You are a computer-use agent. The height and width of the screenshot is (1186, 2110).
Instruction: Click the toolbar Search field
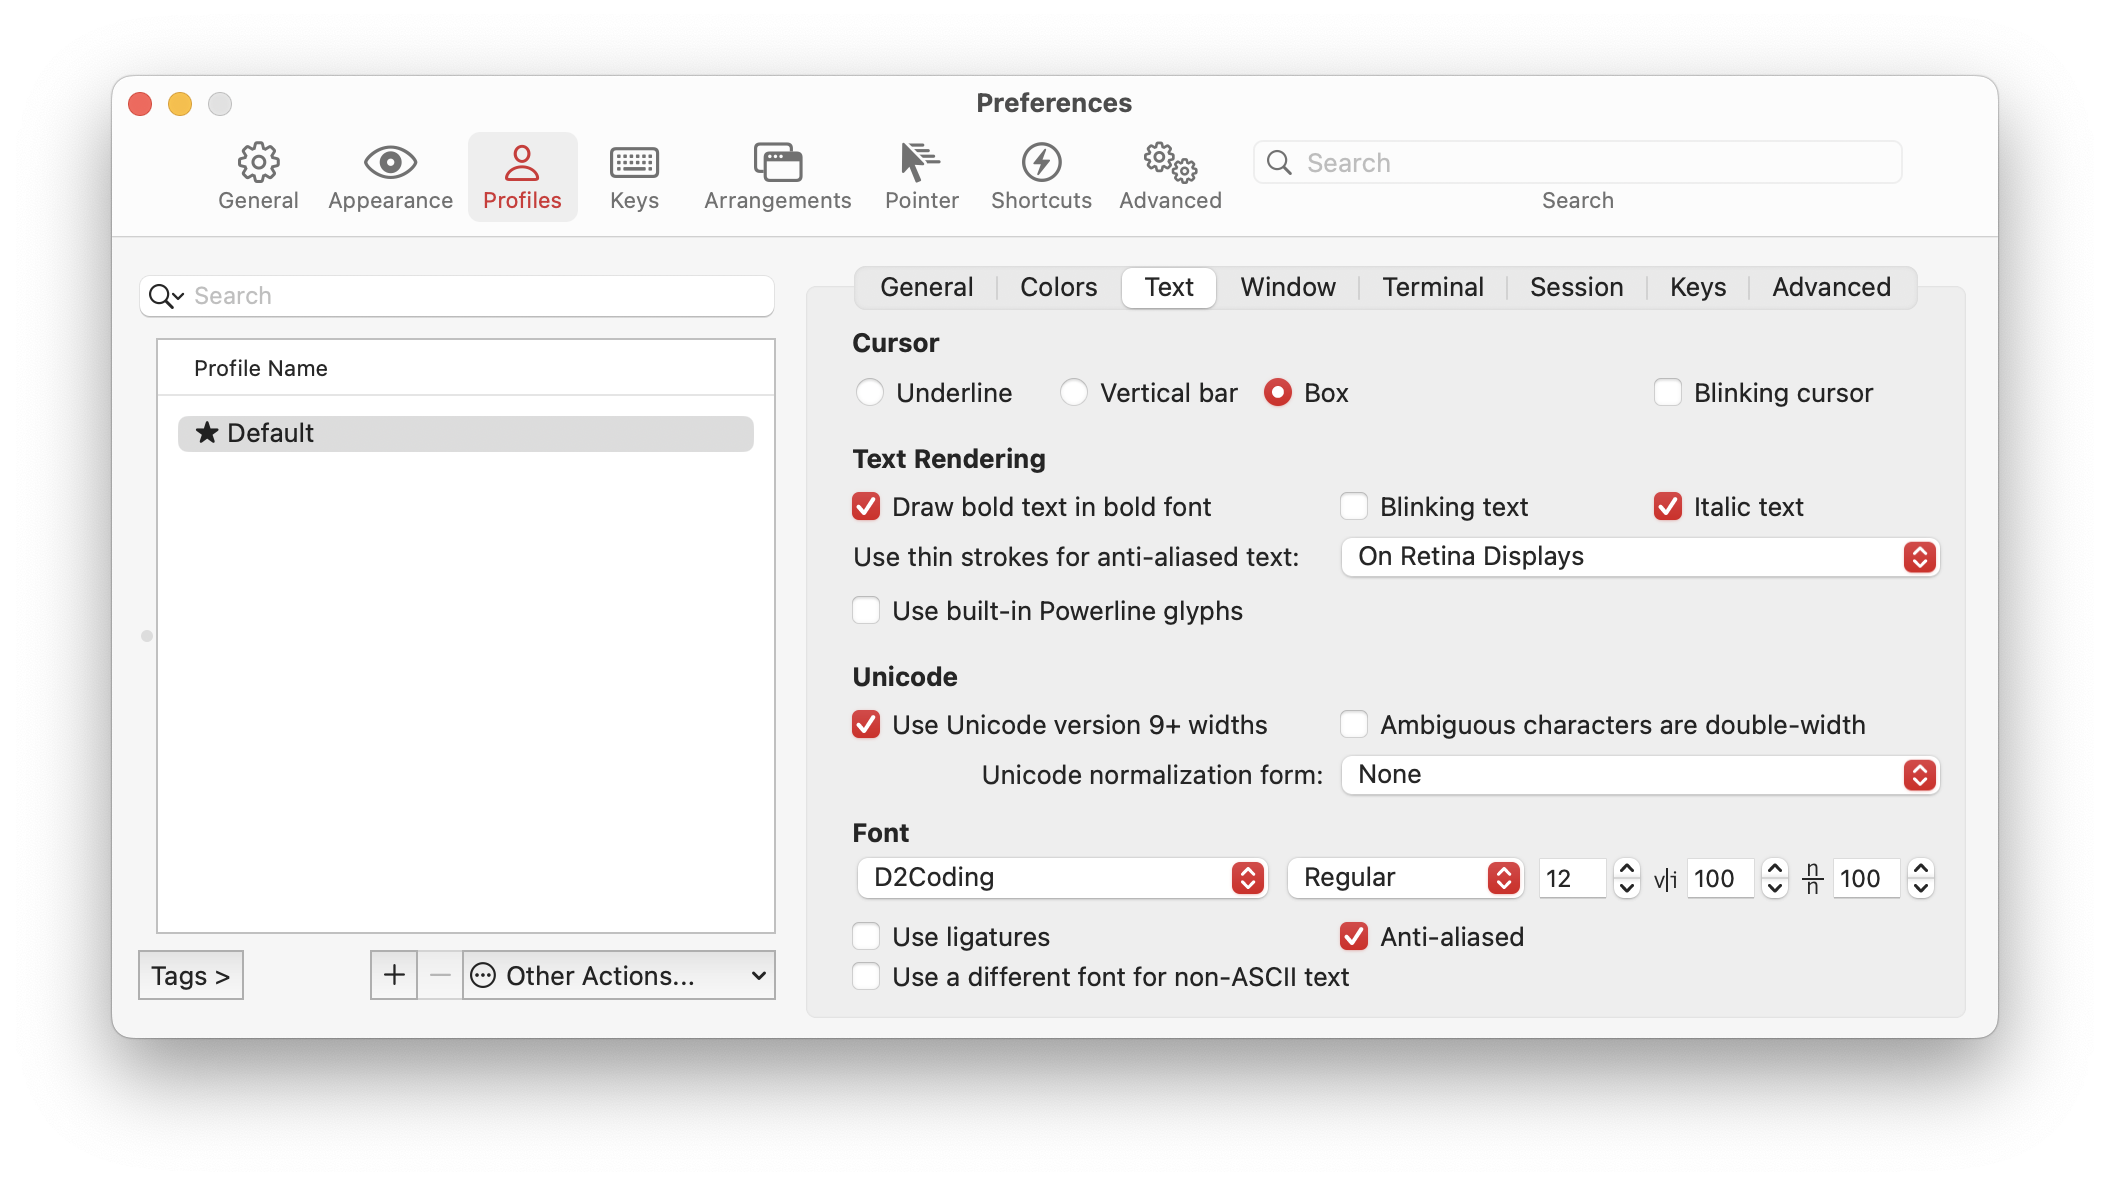[x=1577, y=162]
